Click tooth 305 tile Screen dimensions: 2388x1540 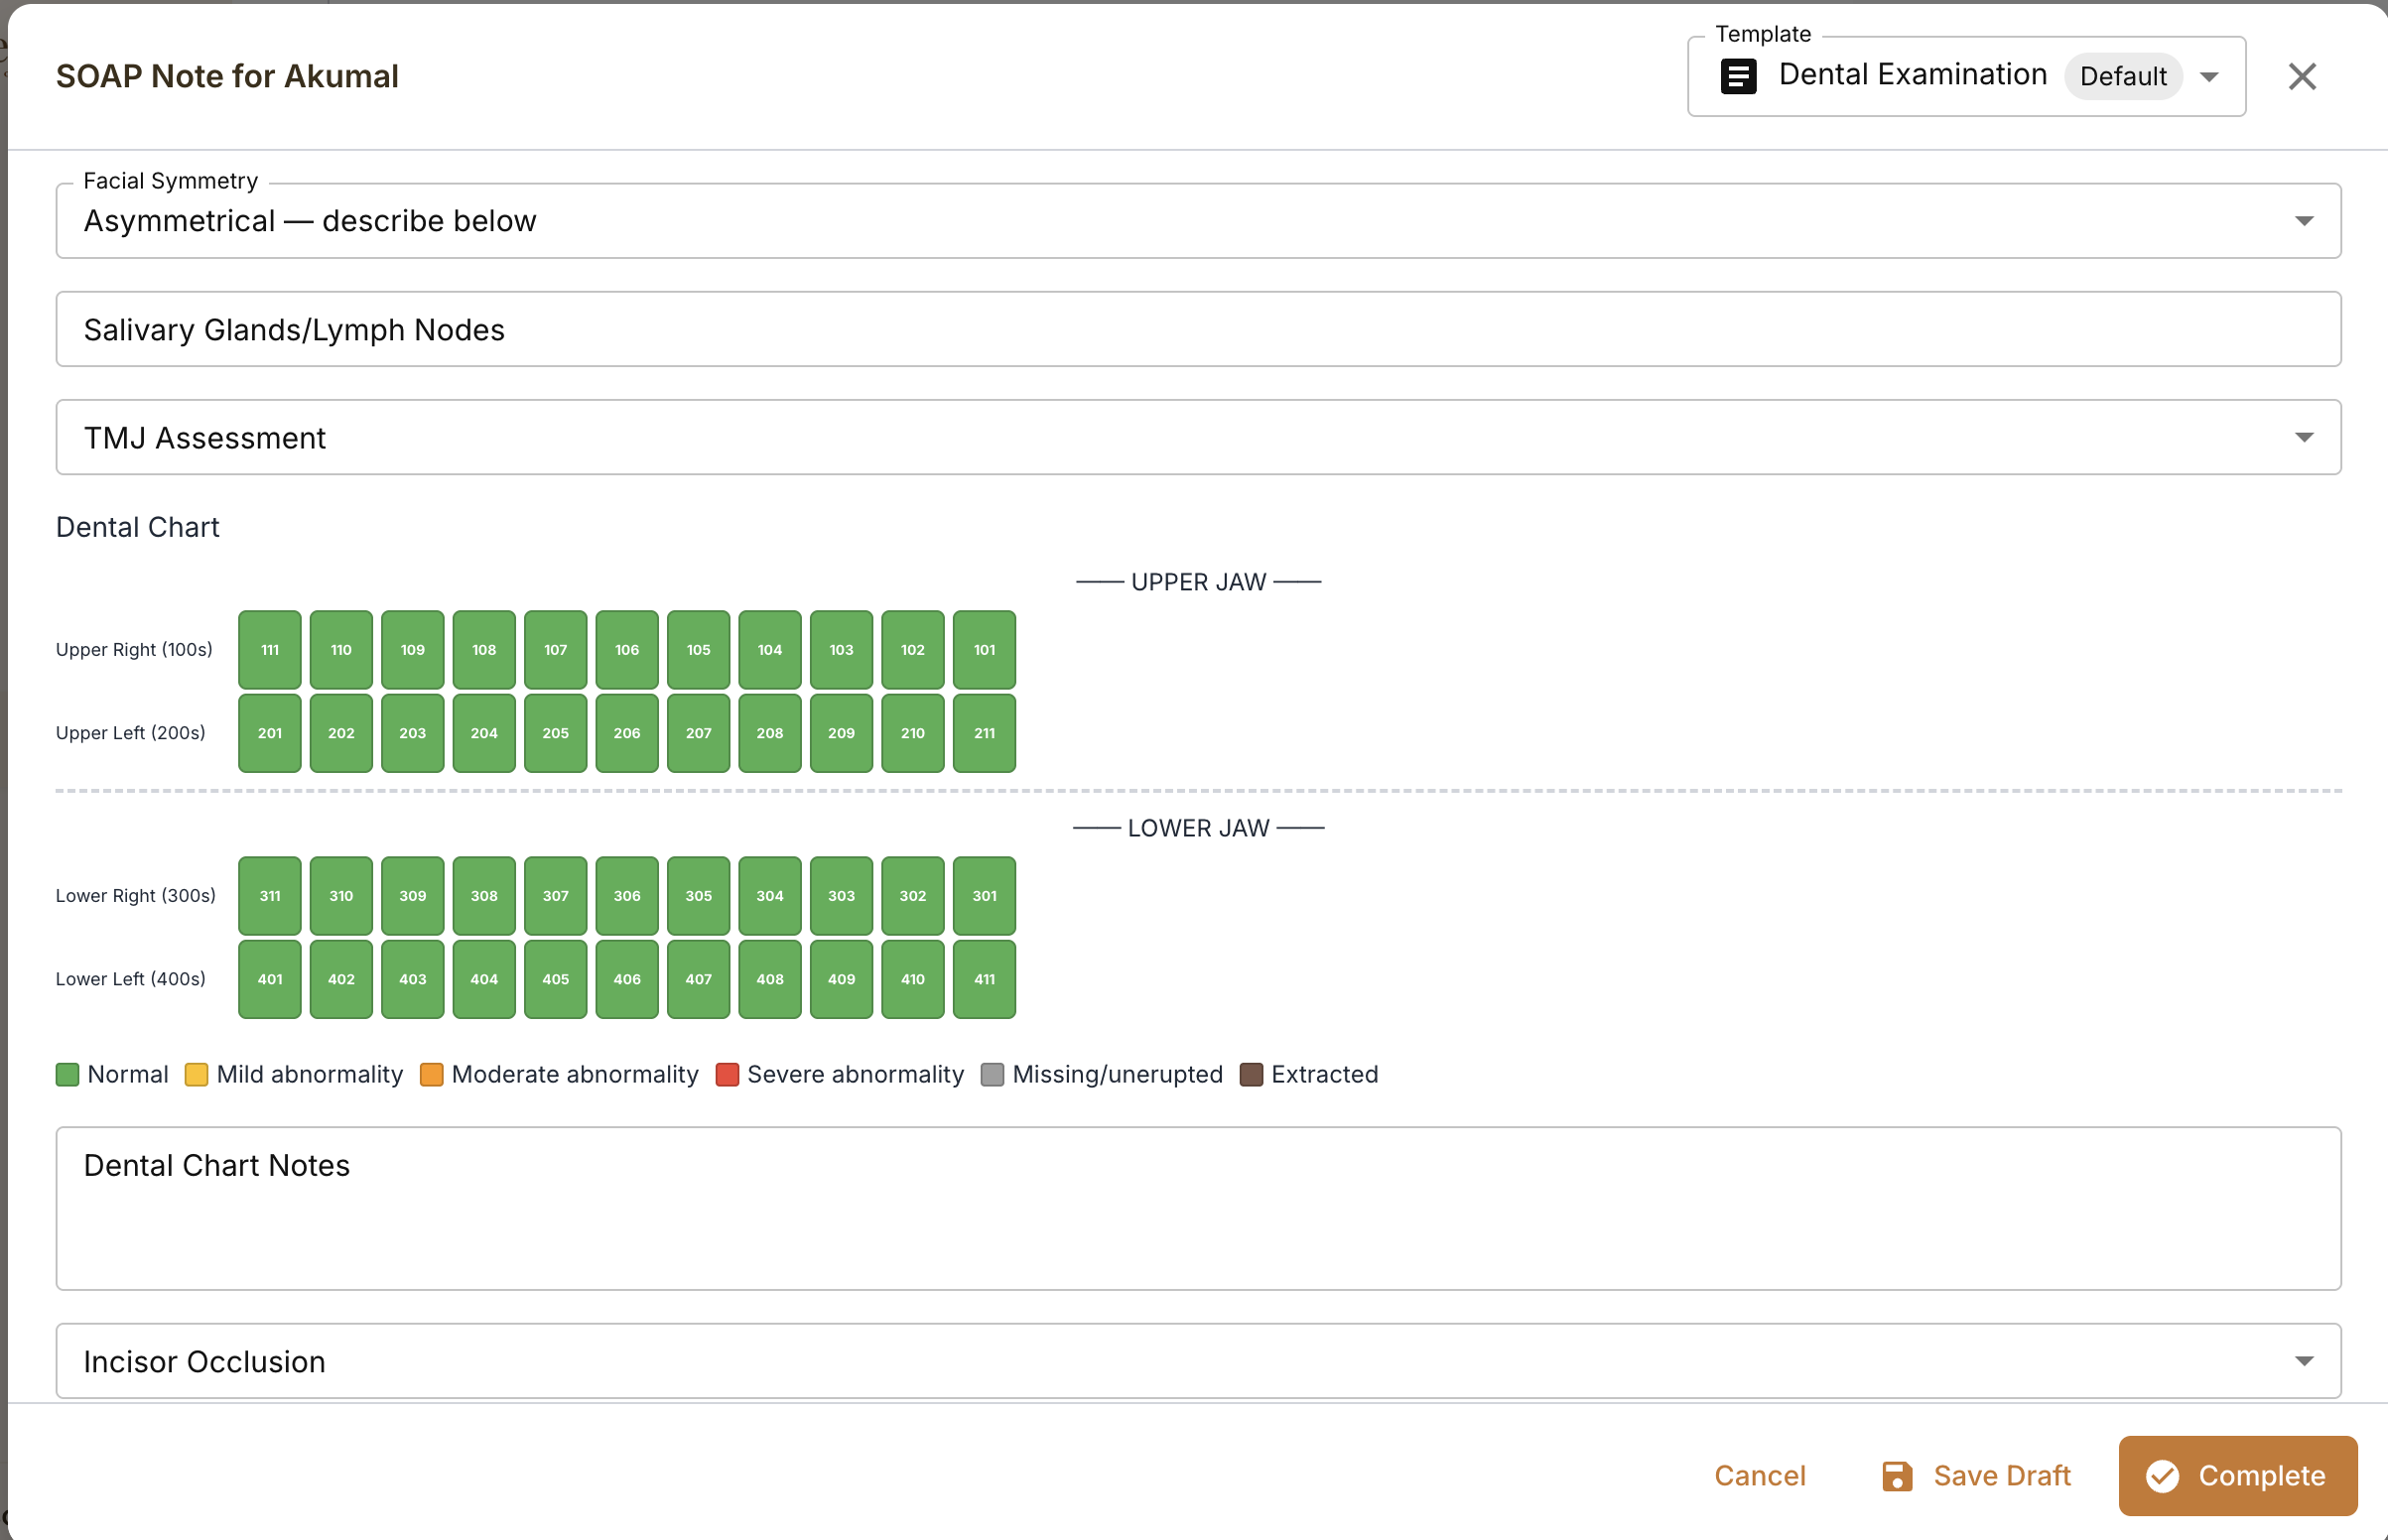[x=699, y=896]
